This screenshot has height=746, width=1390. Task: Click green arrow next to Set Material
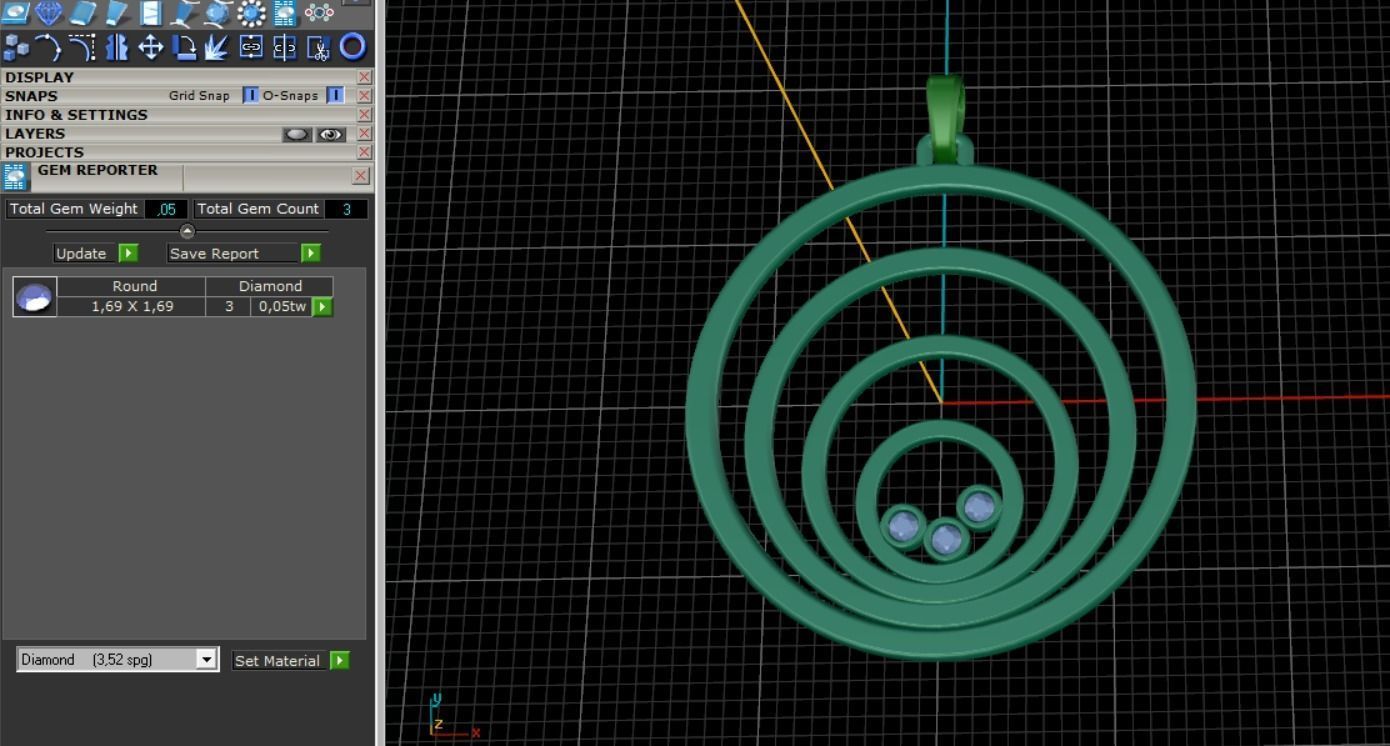(340, 661)
